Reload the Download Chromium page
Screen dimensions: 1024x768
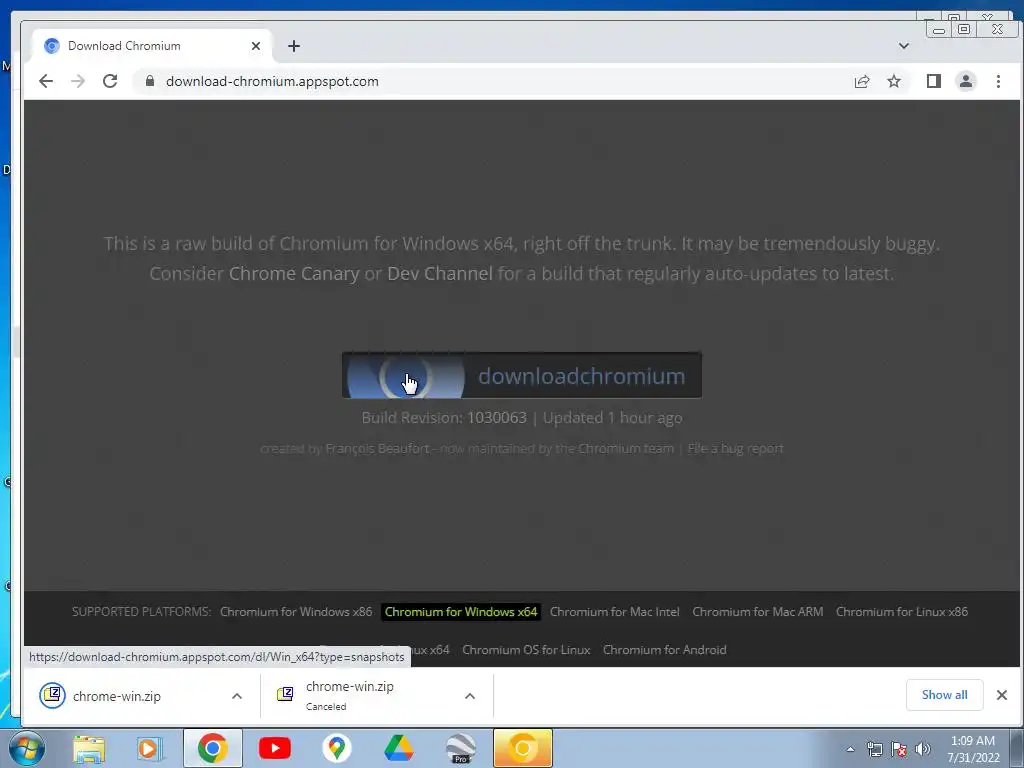(110, 81)
